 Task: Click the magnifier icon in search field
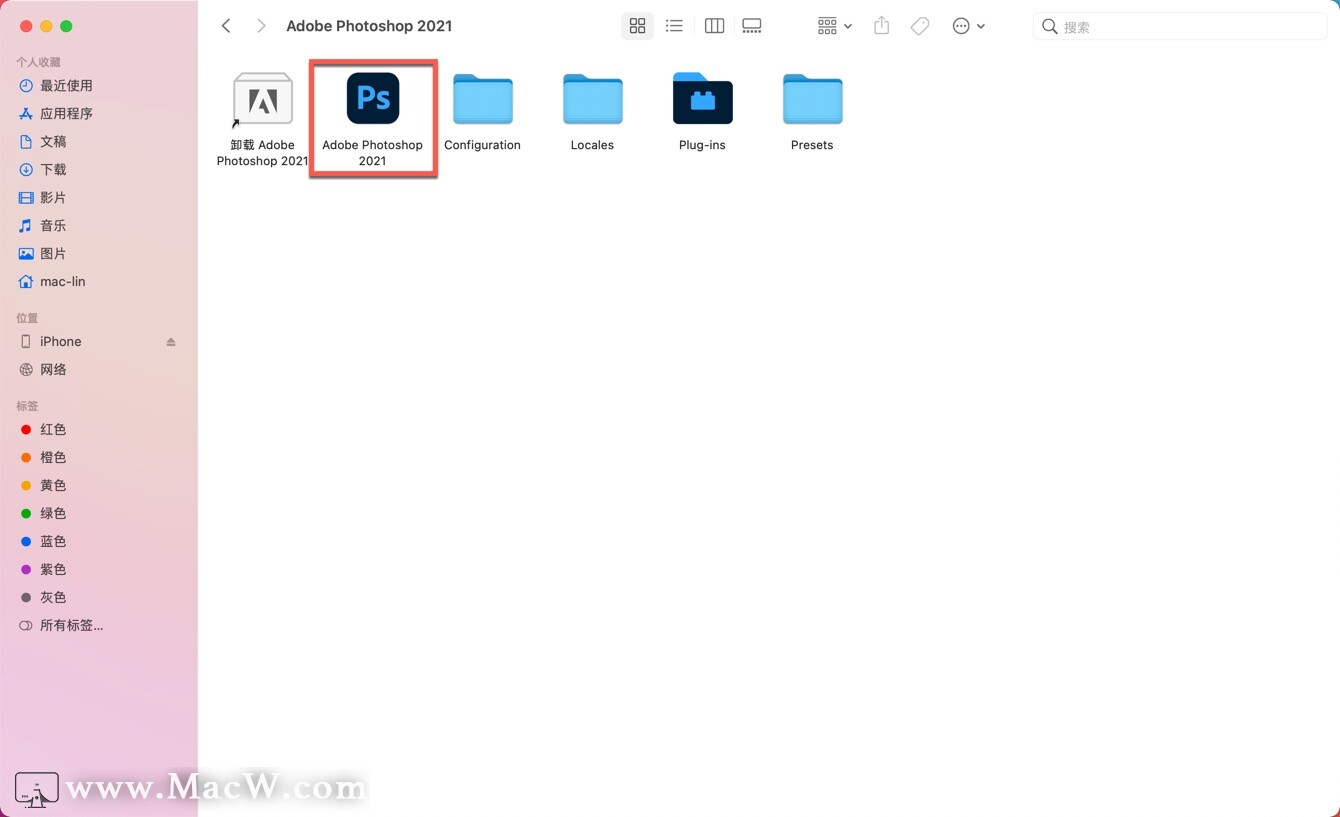click(x=1049, y=27)
